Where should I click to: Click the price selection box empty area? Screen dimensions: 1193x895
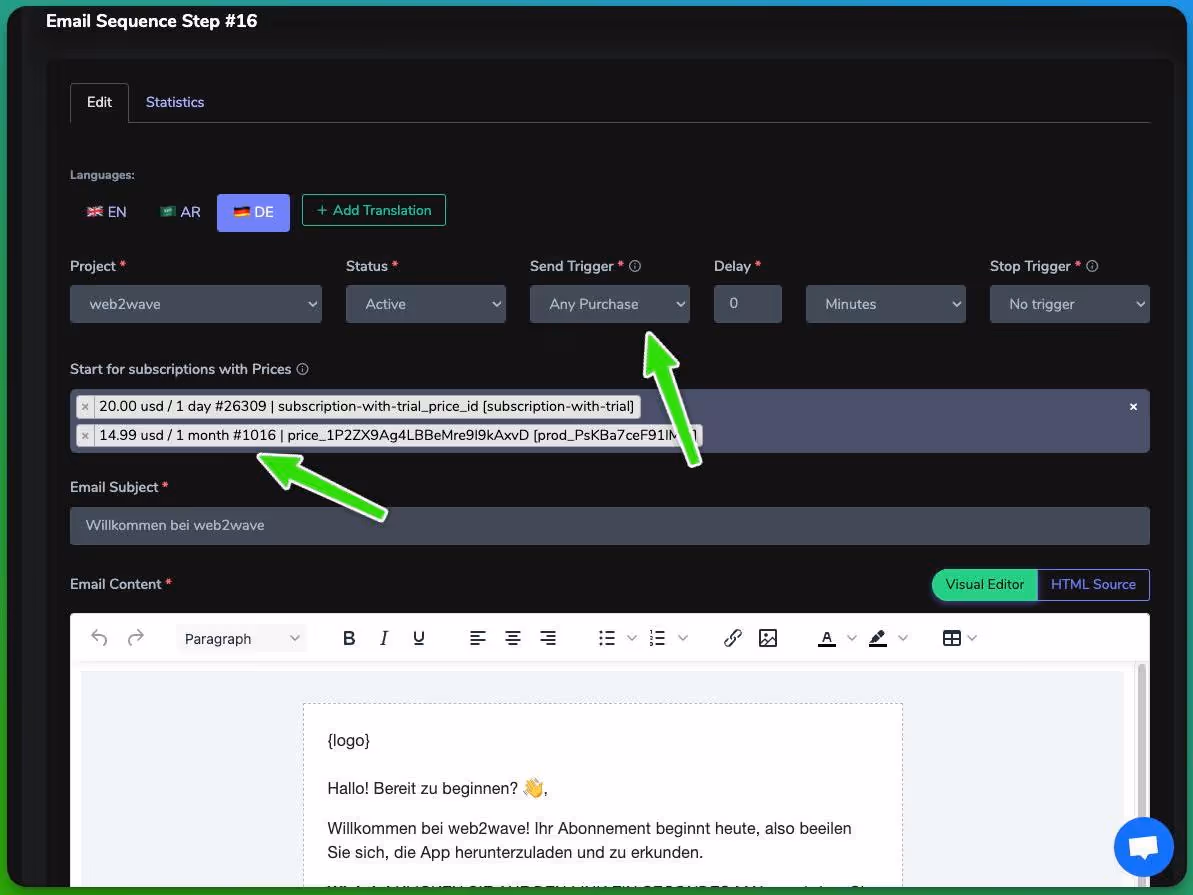pos(913,422)
